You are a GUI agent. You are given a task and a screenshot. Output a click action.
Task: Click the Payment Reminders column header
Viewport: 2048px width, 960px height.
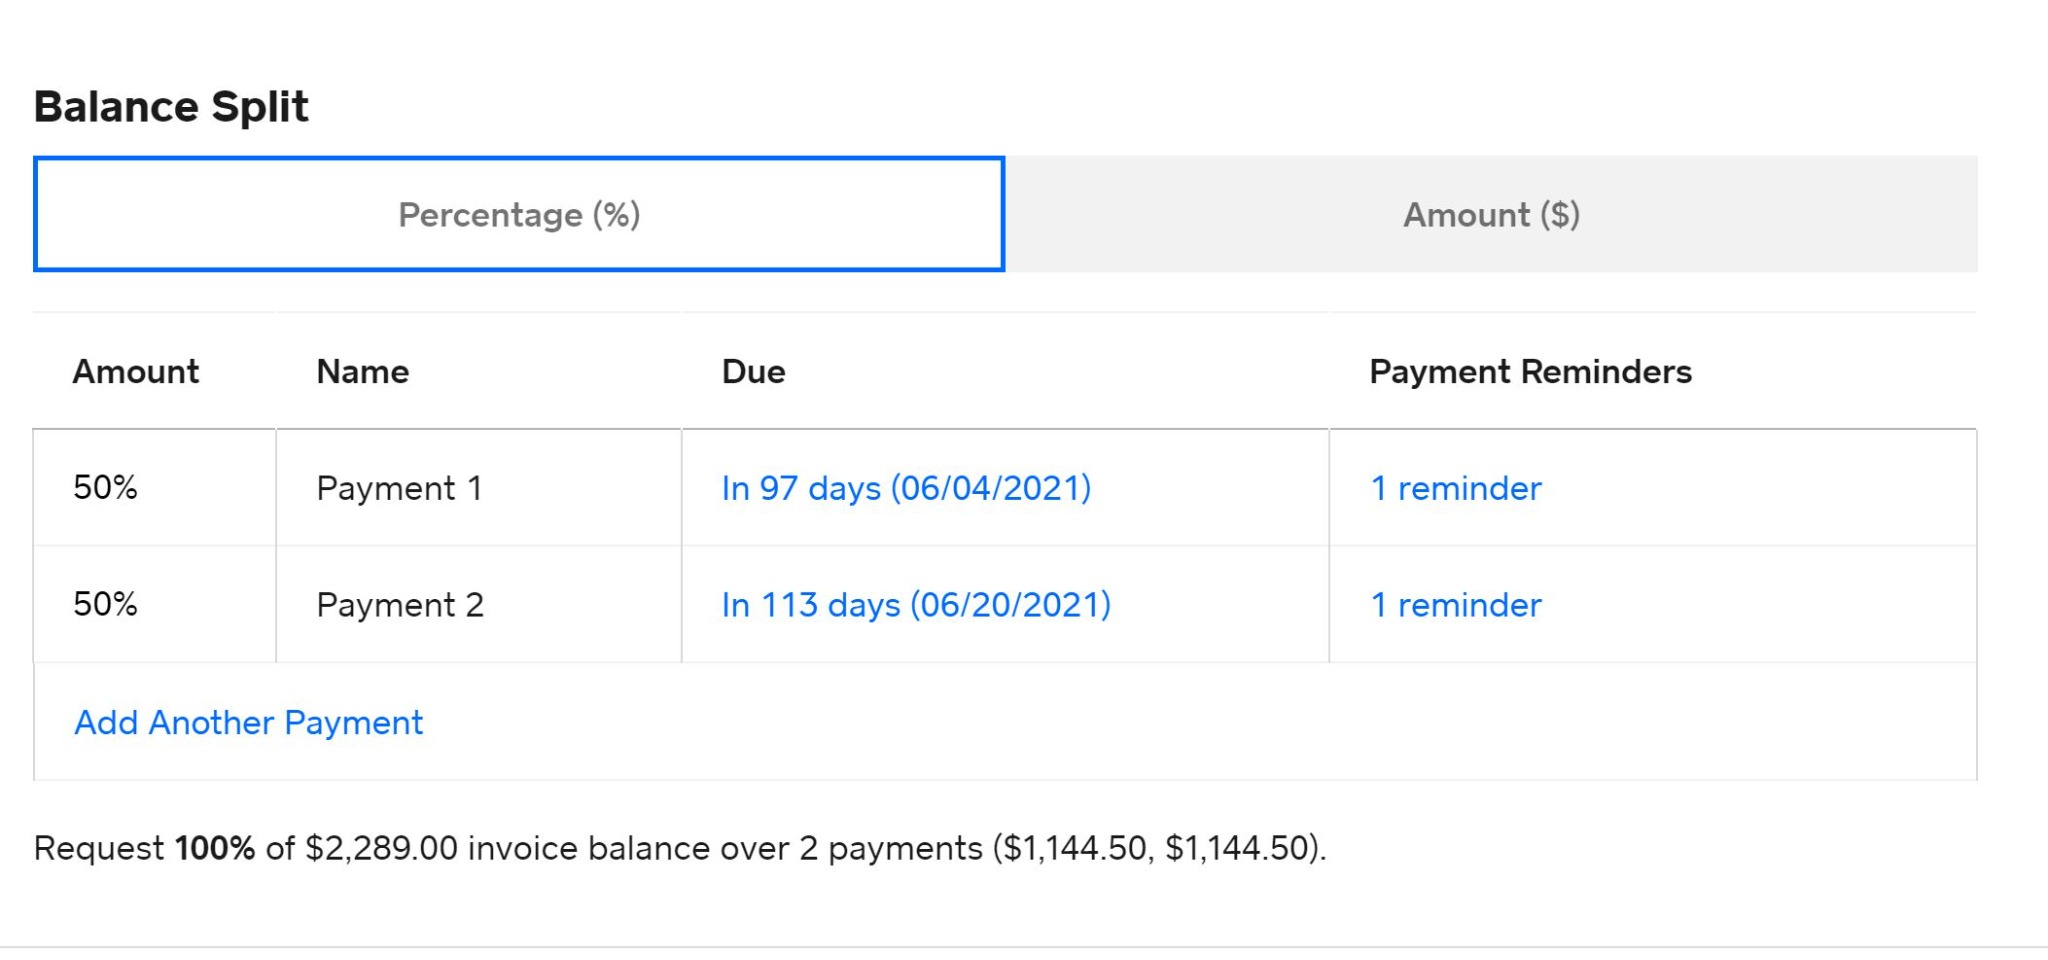point(1531,371)
